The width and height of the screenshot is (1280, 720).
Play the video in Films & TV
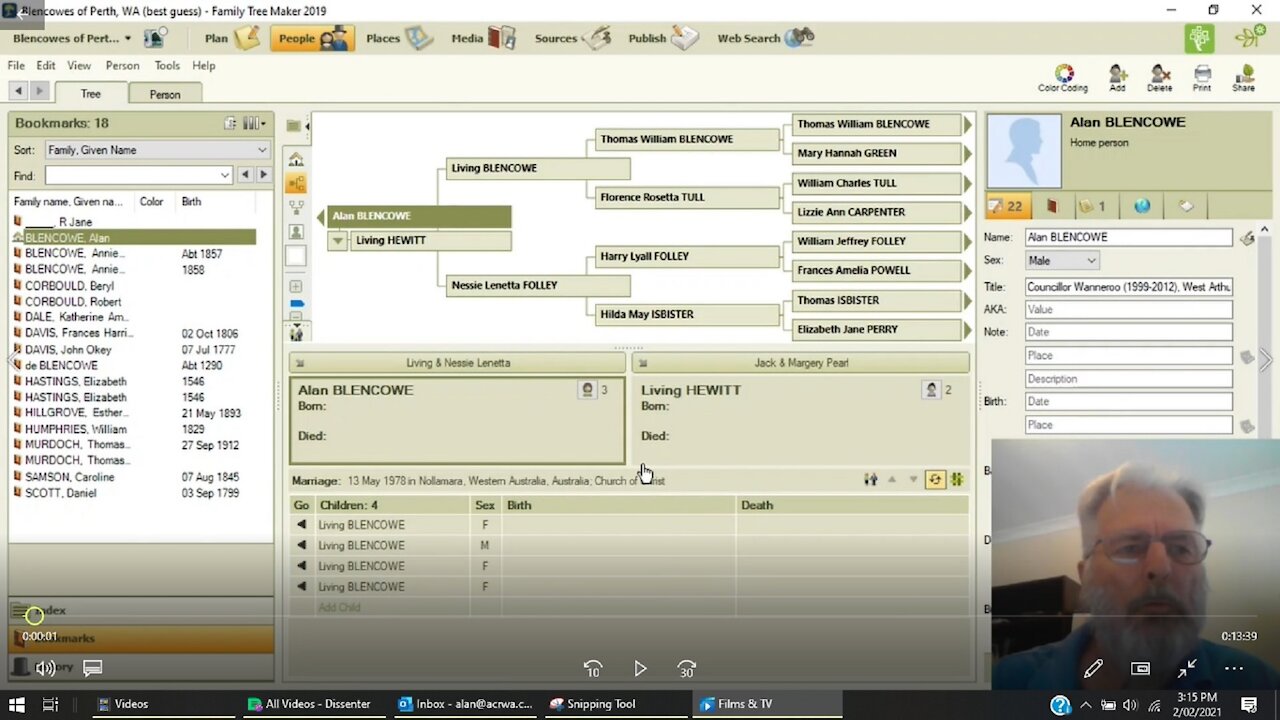[640, 668]
